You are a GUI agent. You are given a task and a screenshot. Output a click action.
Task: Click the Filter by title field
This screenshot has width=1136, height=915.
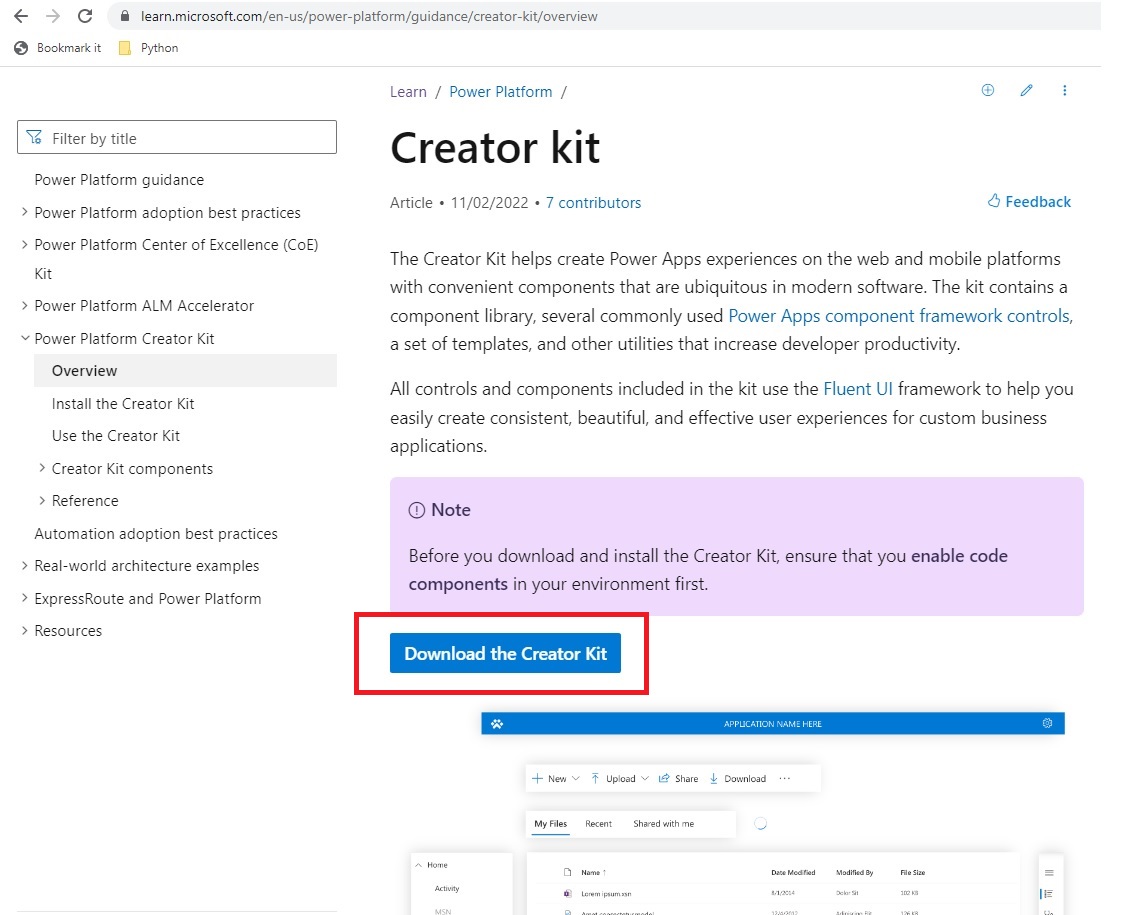tap(177, 138)
